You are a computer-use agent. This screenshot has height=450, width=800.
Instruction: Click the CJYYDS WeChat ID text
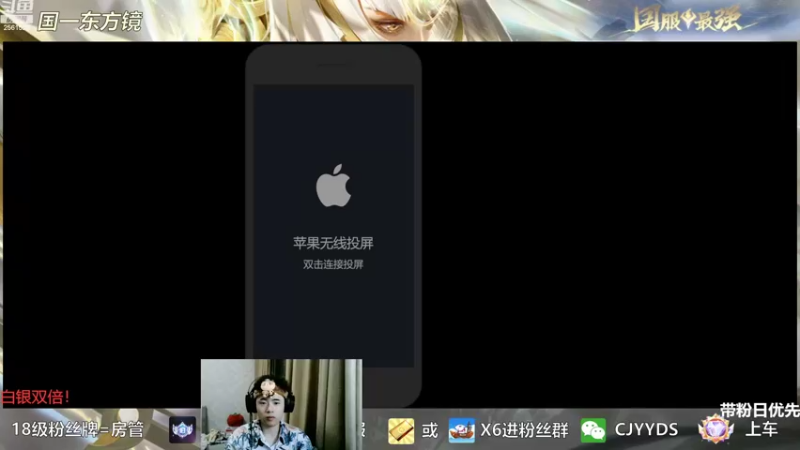pyautogui.click(x=646, y=430)
